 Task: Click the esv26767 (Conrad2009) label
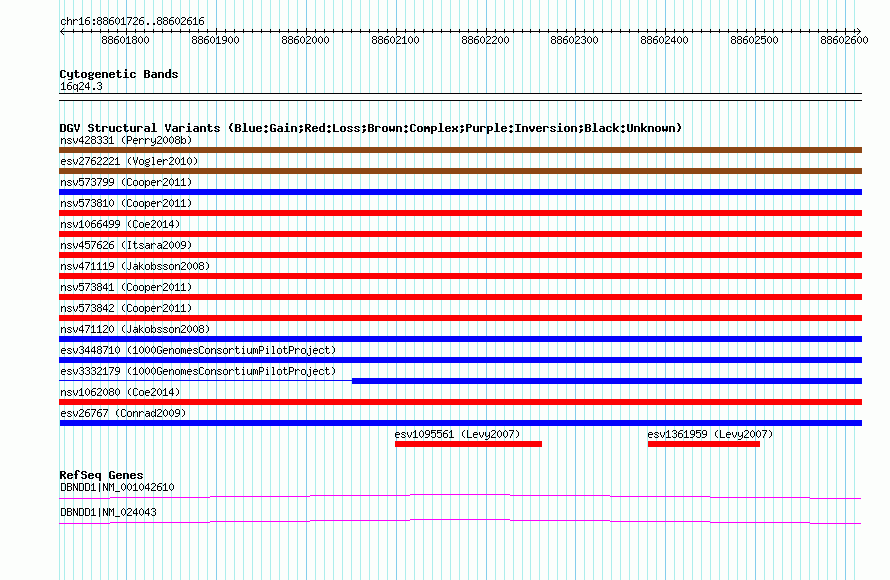pos(123,413)
